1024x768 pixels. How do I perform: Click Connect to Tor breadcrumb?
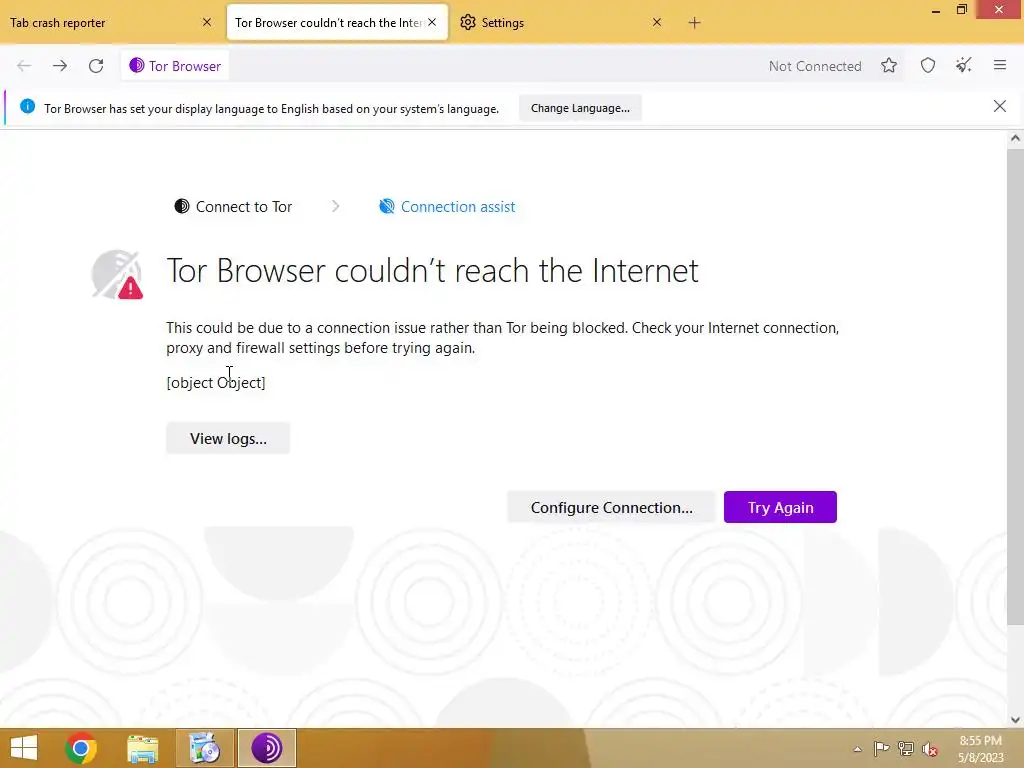pos(233,207)
